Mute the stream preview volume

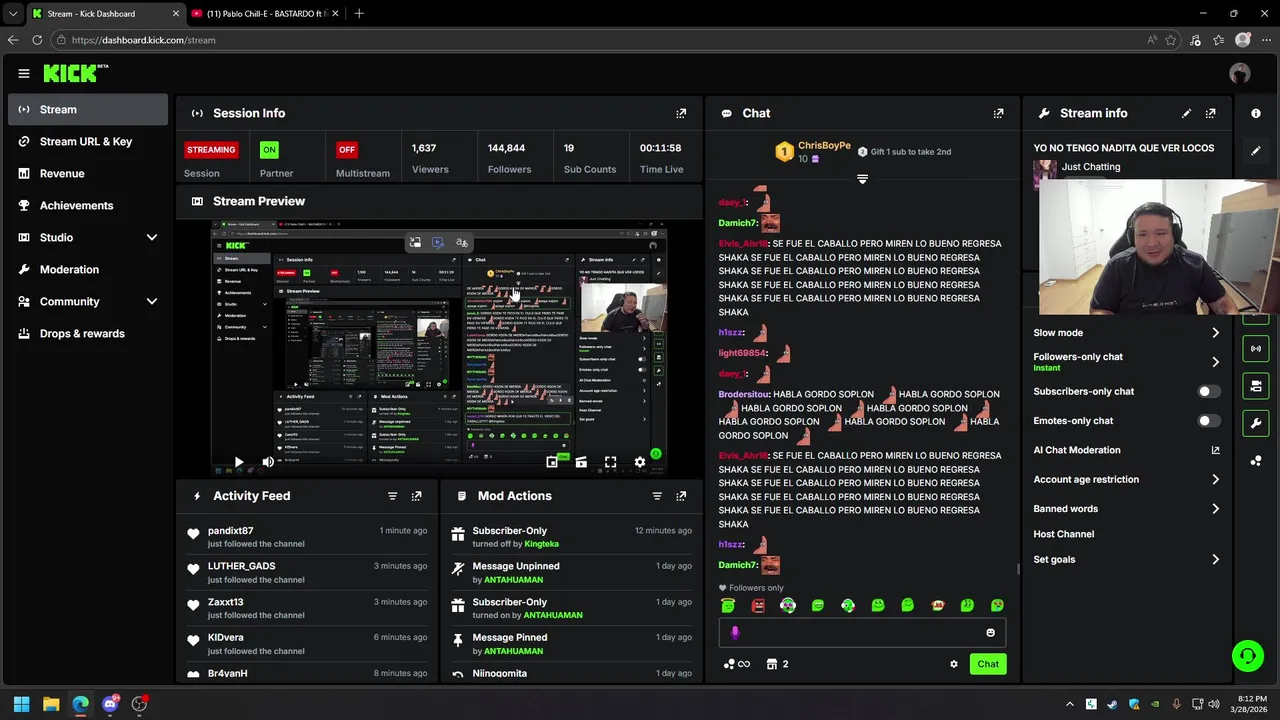267,462
